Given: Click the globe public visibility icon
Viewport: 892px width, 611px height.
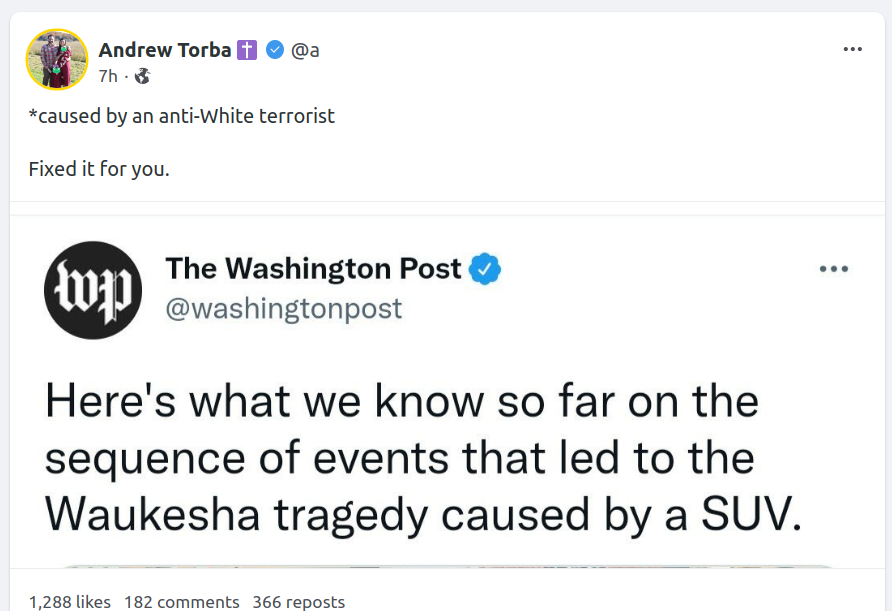Looking at the screenshot, I should click(142, 75).
